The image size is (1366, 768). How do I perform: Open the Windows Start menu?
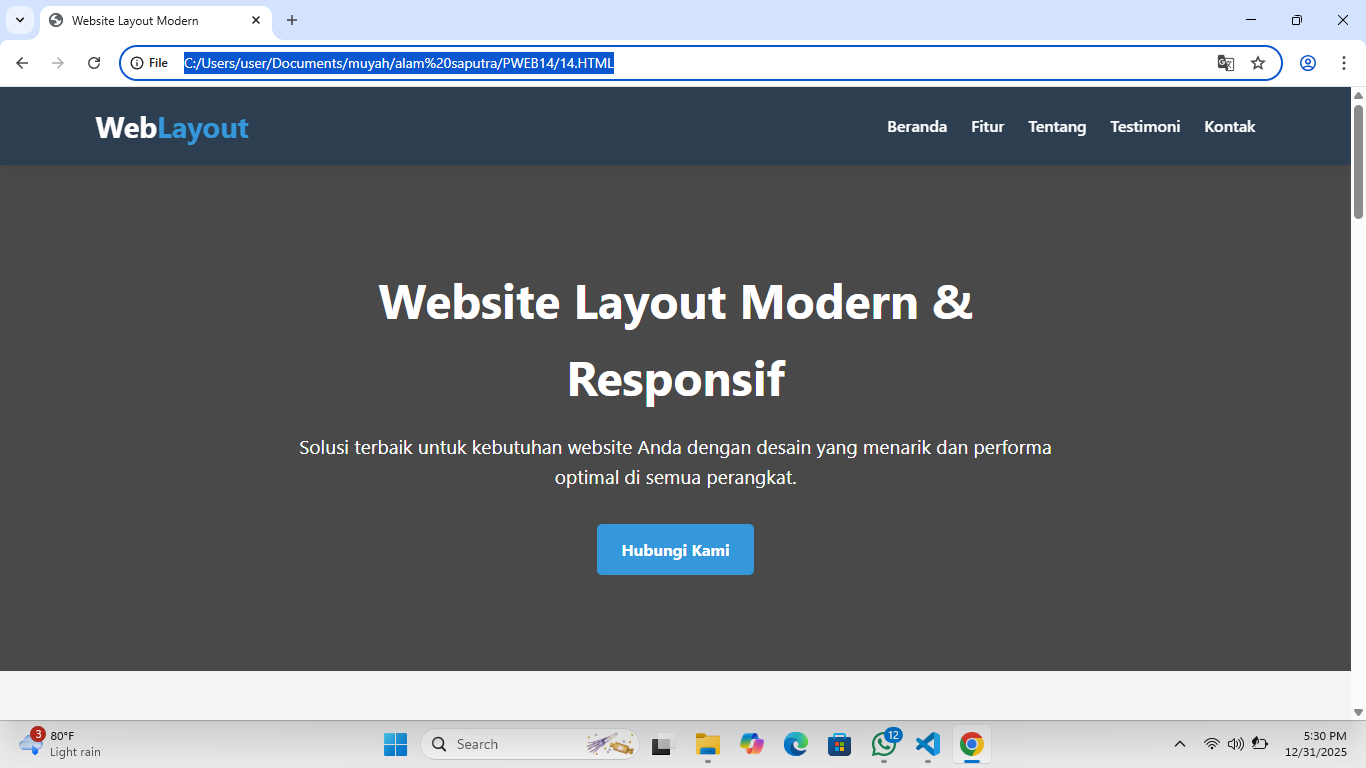coord(395,744)
